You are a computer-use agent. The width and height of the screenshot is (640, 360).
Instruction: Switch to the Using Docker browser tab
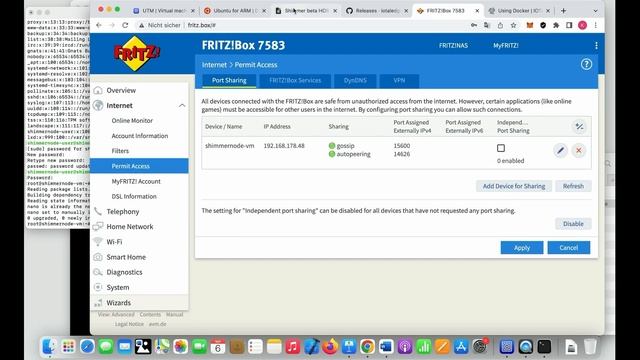[x=519, y=11]
